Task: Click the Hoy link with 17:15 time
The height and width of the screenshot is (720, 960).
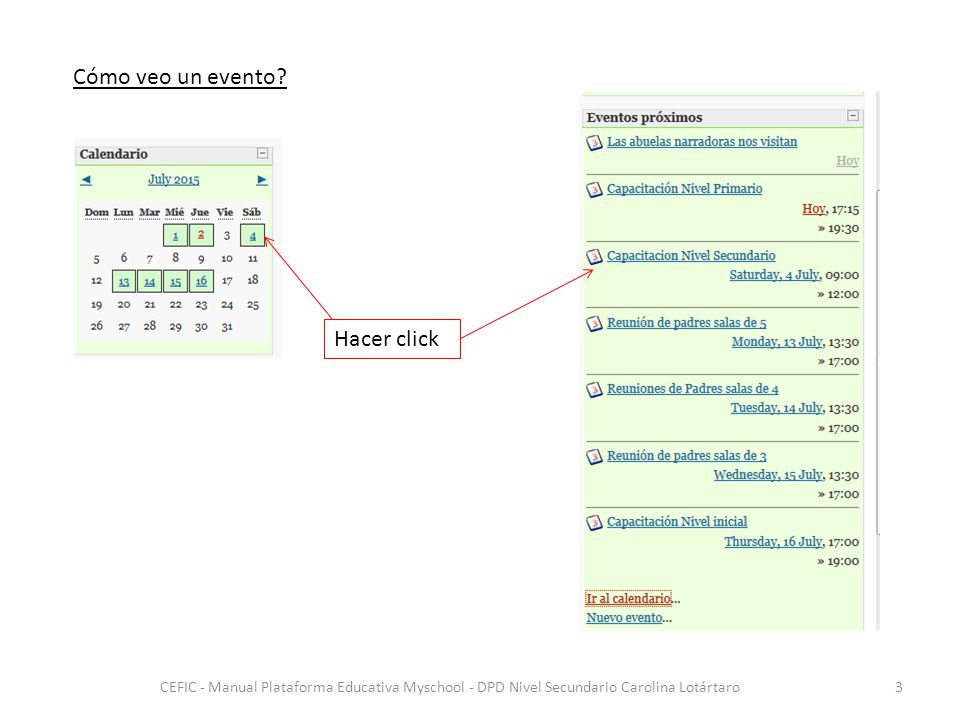Action: pos(814,209)
